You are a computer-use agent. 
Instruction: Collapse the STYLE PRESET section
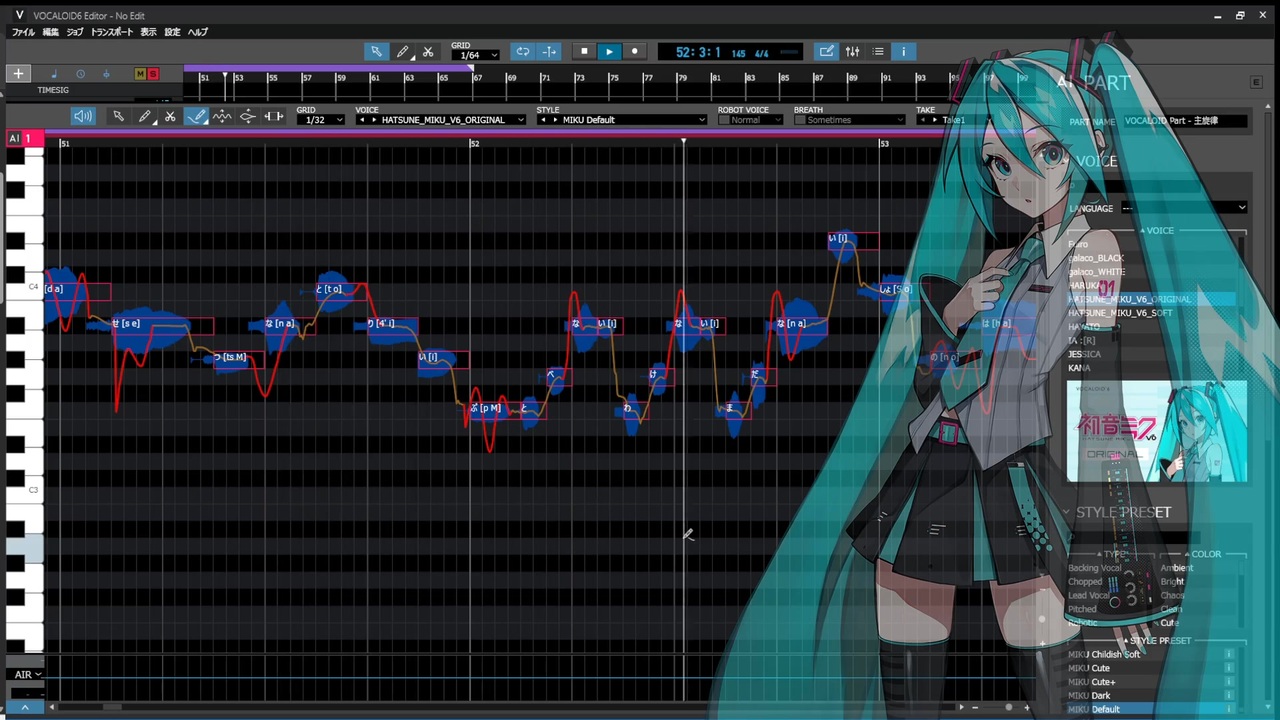pos(1066,512)
